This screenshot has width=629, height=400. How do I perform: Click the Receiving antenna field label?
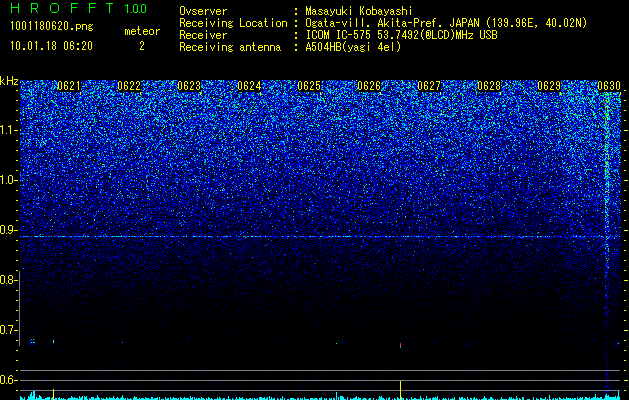230,47
